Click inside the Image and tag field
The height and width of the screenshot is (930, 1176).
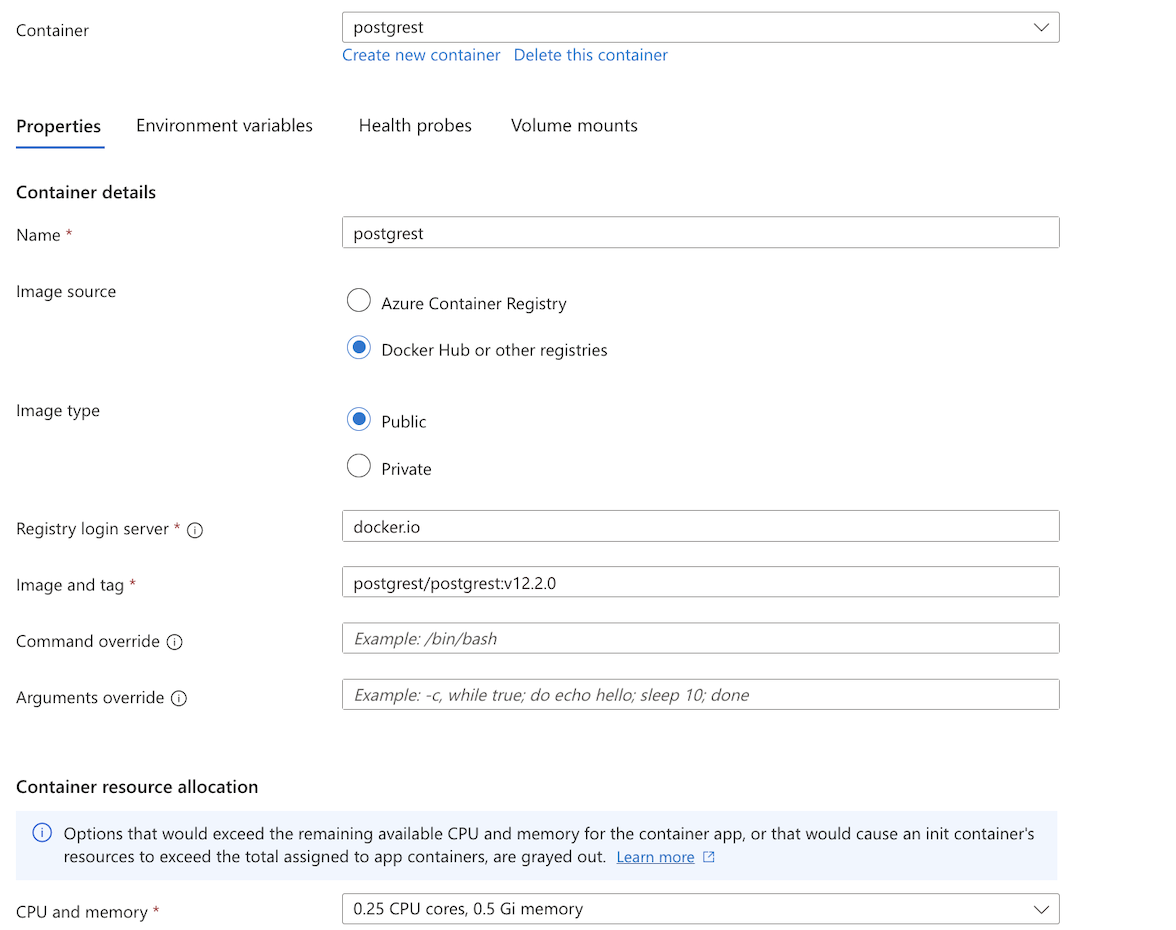(x=700, y=582)
